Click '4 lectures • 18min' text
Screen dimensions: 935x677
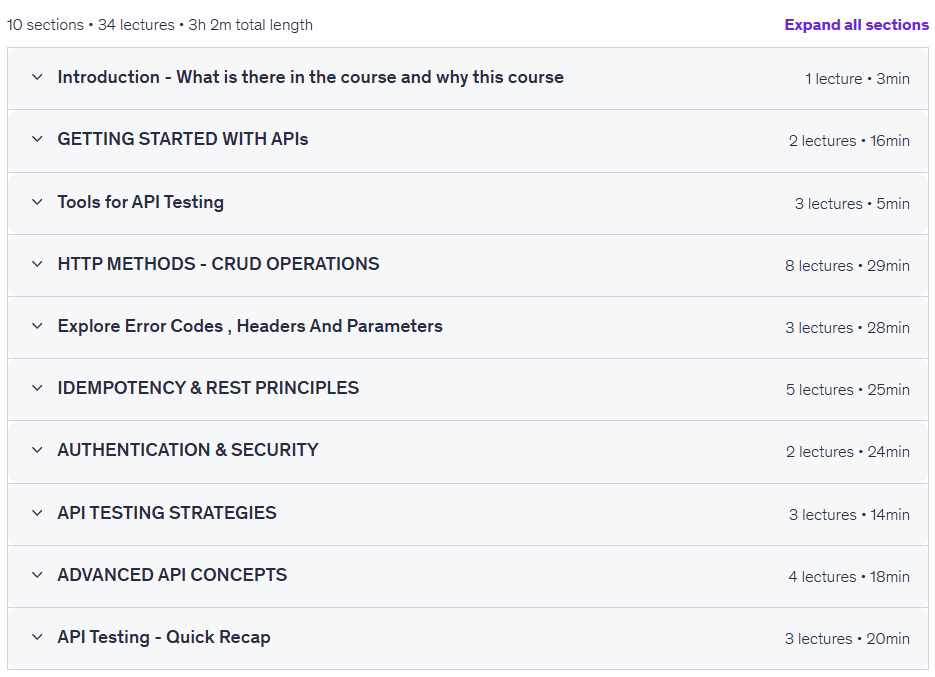(849, 577)
